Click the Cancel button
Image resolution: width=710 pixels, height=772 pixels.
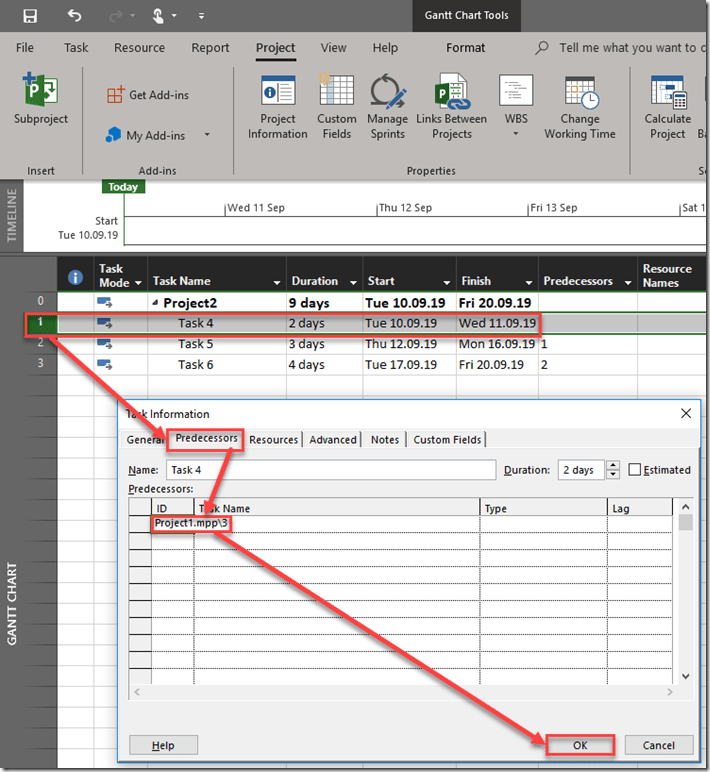pyautogui.click(x=658, y=745)
